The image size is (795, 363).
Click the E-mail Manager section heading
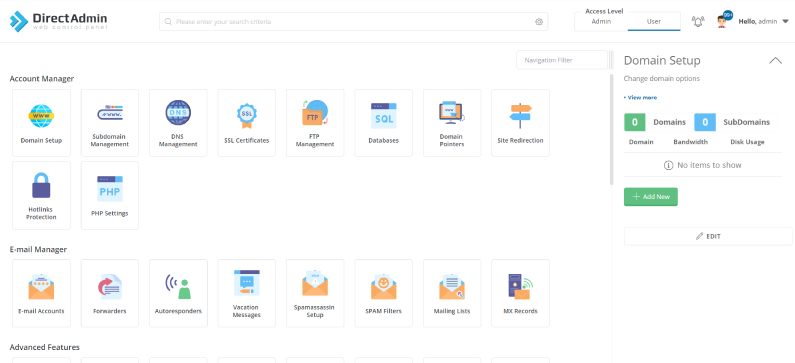pos(38,249)
